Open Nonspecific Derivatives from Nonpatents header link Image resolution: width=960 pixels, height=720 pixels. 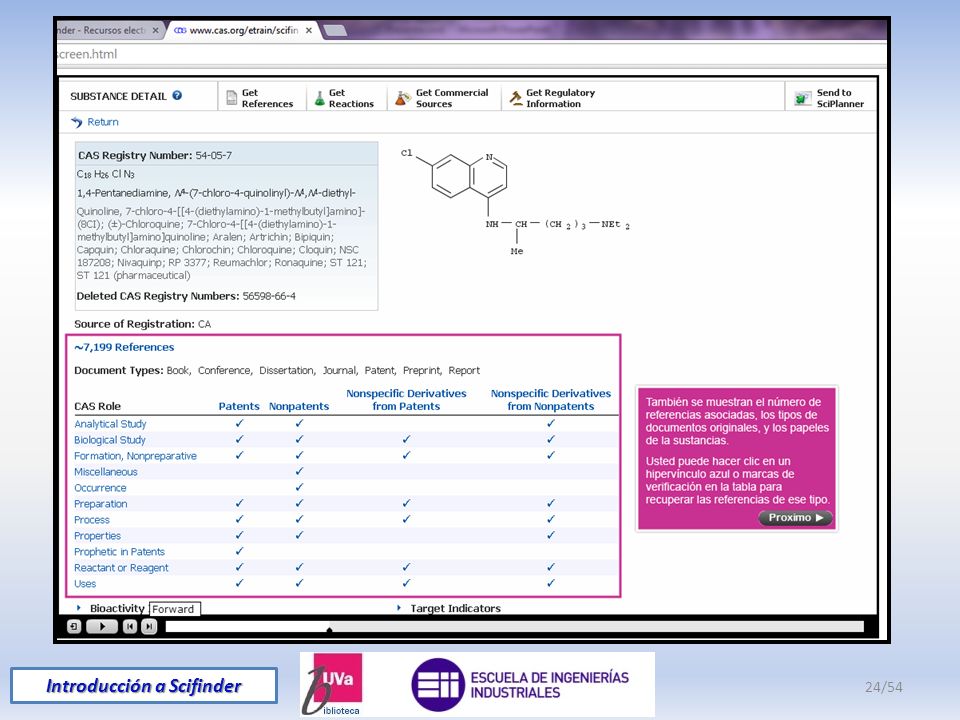coord(551,400)
